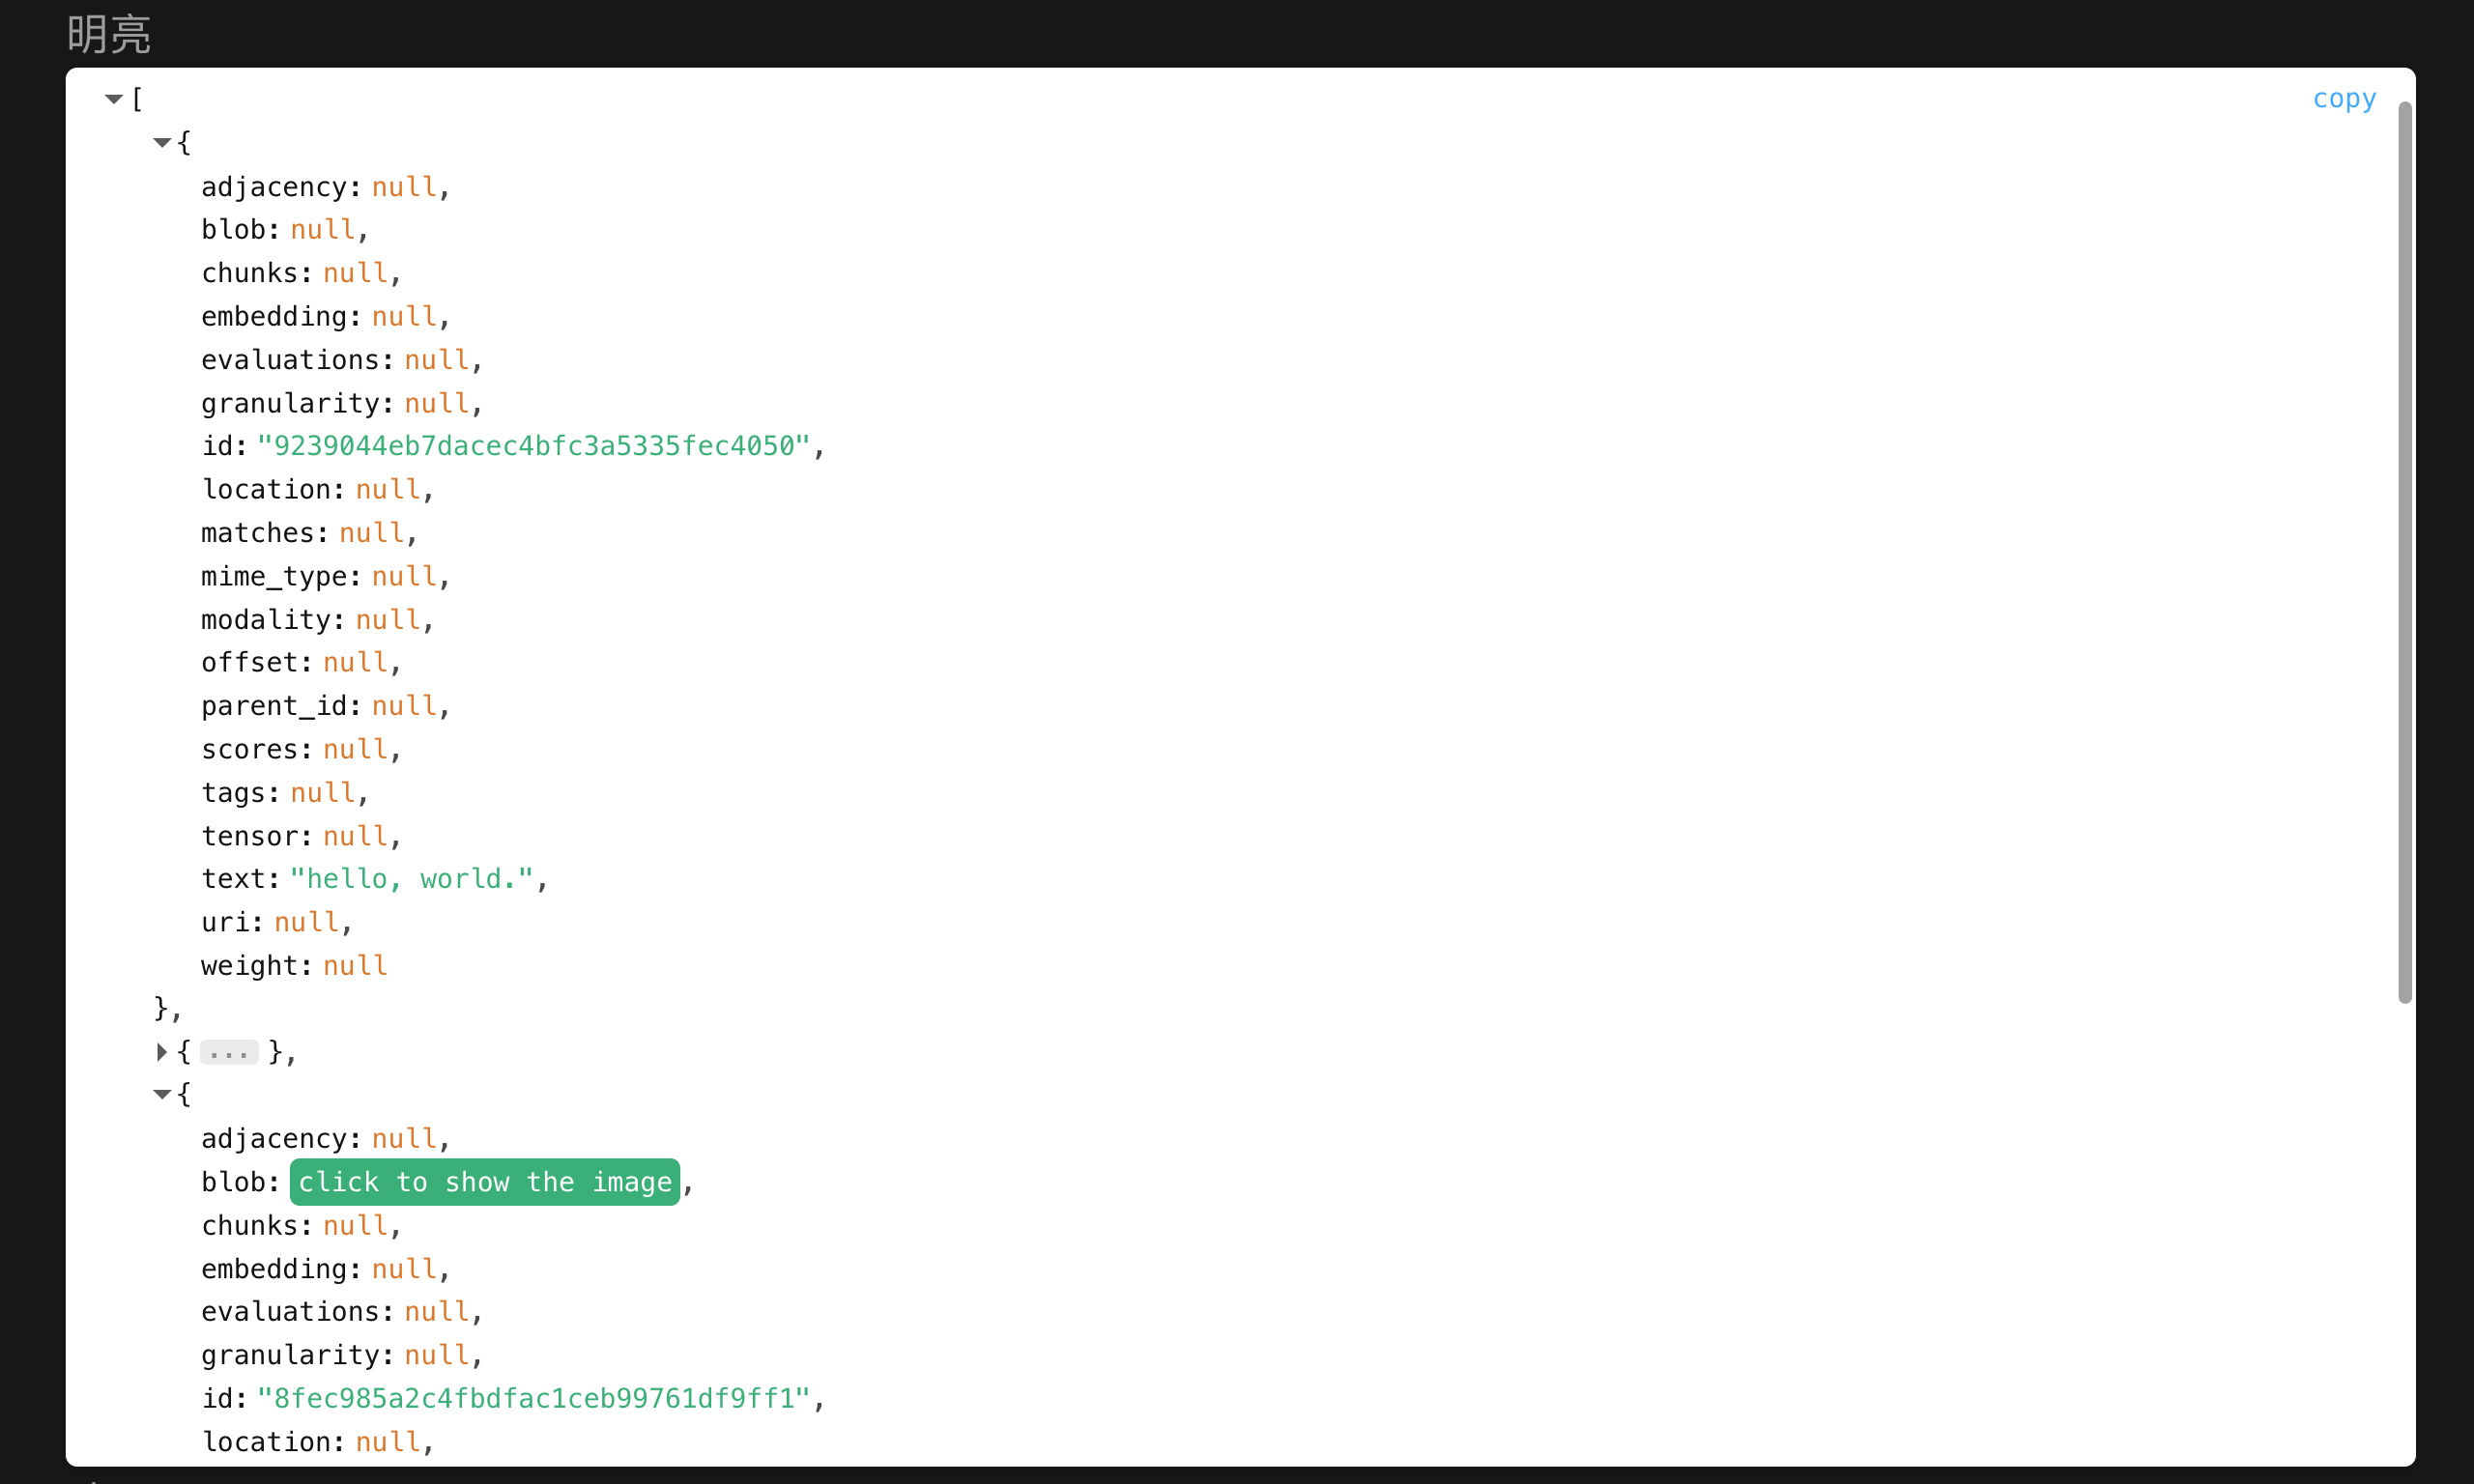
Task: Collapse the first object's disclosure triangle
Action: pyautogui.click(x=161, y=143)
